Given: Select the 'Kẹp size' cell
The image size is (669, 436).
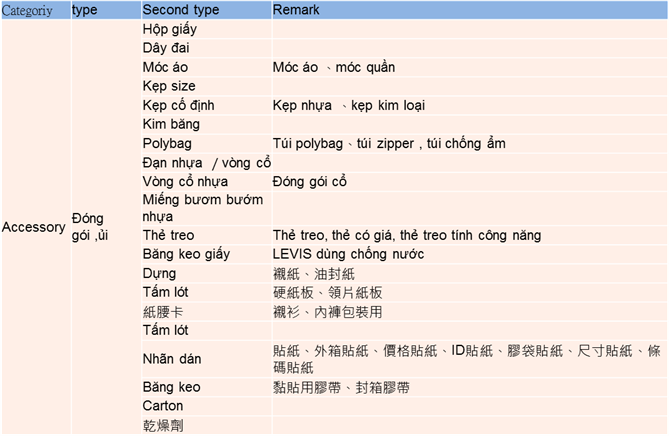Looking at the screenshot, I should [169, 86].
